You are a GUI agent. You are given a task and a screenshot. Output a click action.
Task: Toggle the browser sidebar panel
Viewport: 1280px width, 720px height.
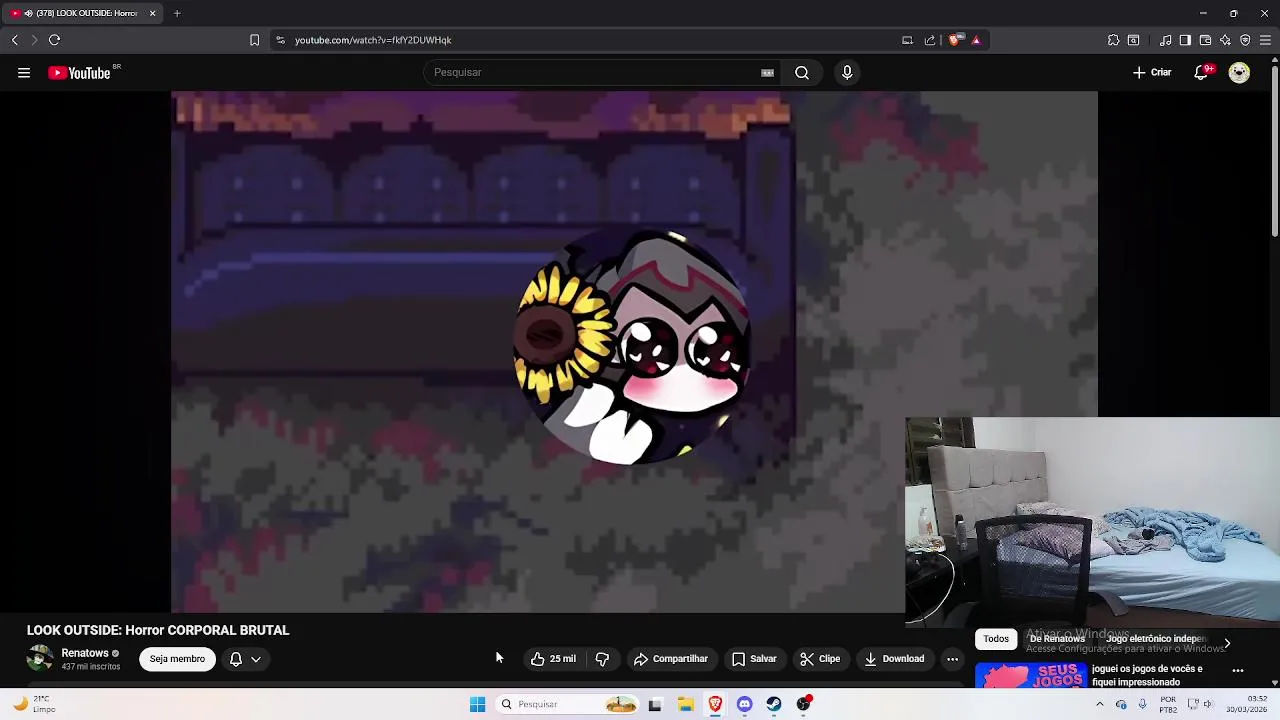[1185, 40]
